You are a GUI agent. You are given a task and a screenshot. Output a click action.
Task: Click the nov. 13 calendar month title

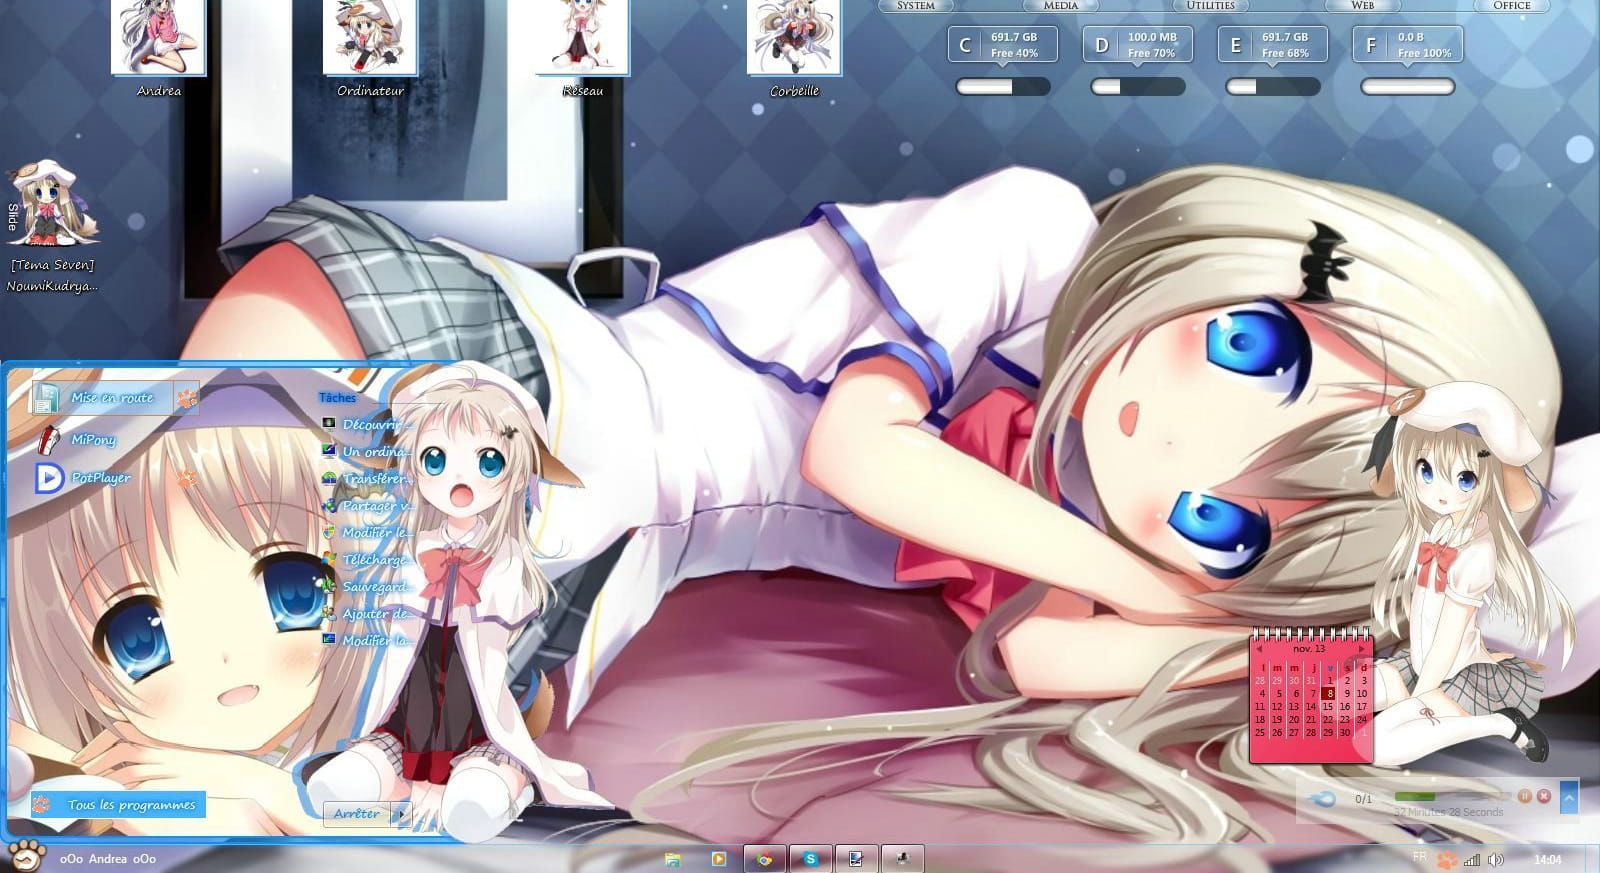tap(1309, 649)
